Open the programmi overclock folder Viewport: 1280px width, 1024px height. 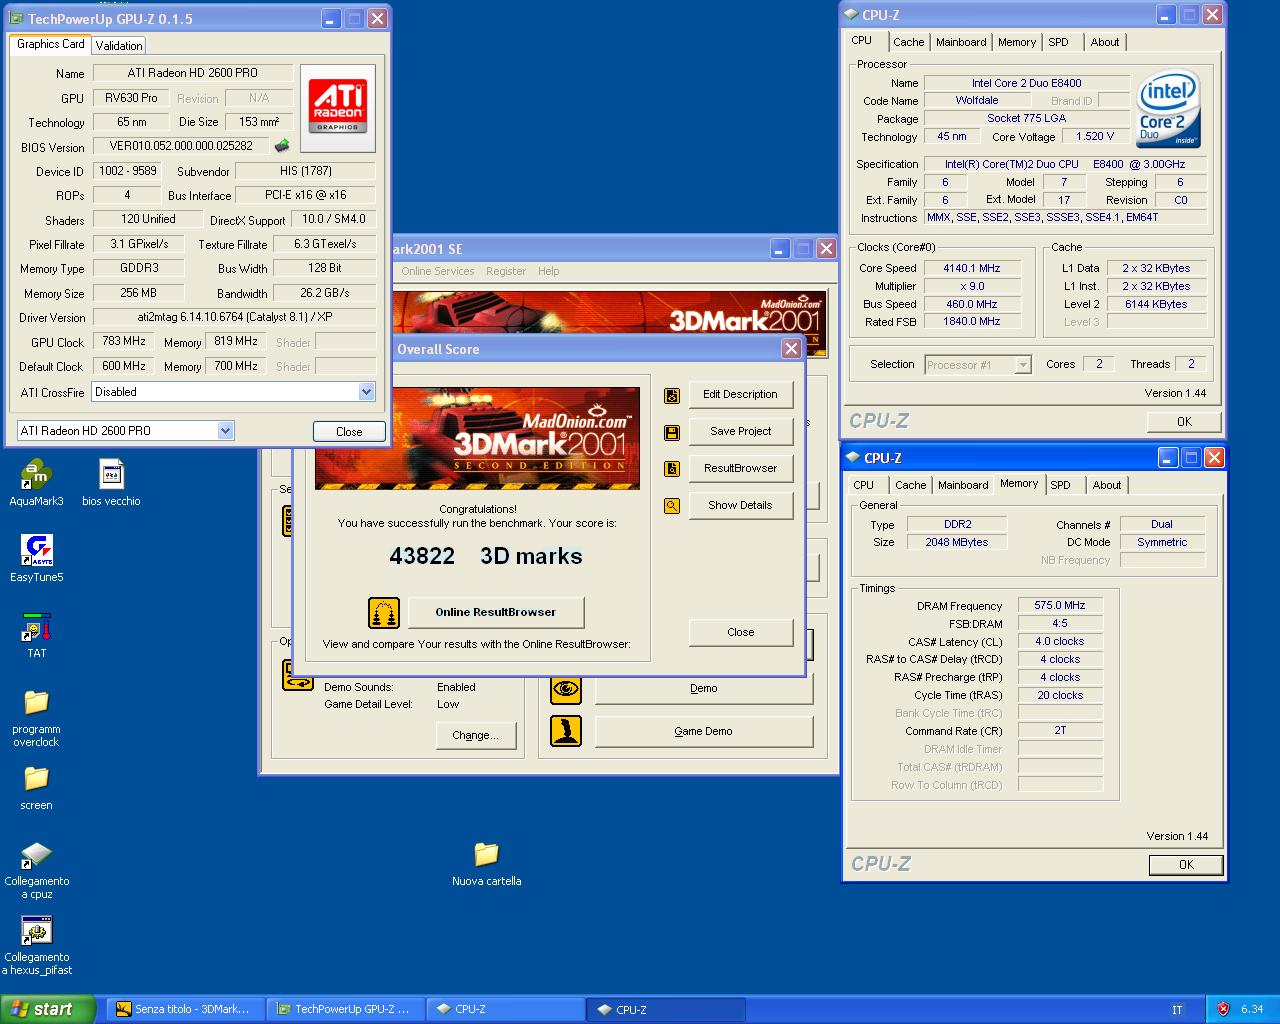(37, 717)
